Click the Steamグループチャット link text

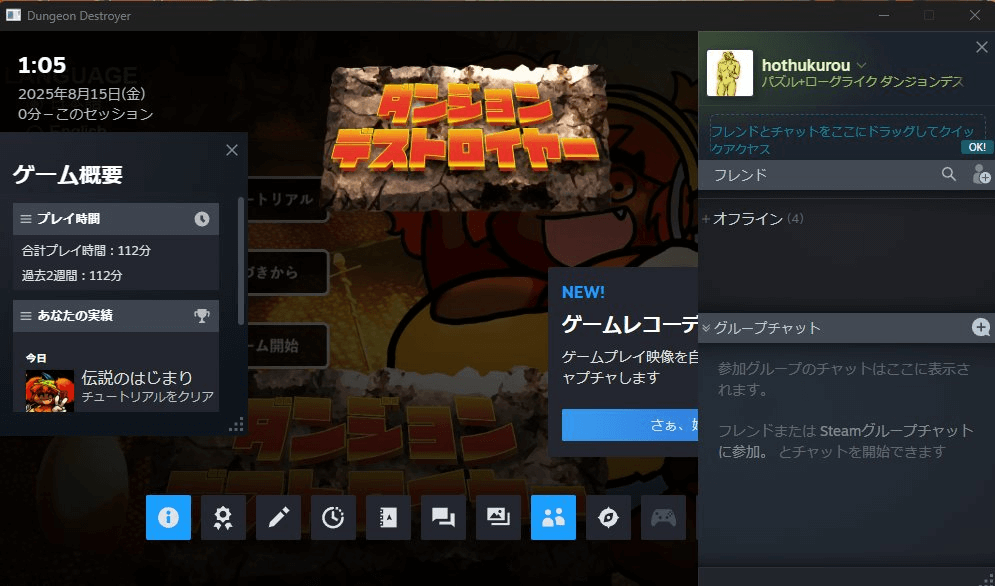(896, 430)
